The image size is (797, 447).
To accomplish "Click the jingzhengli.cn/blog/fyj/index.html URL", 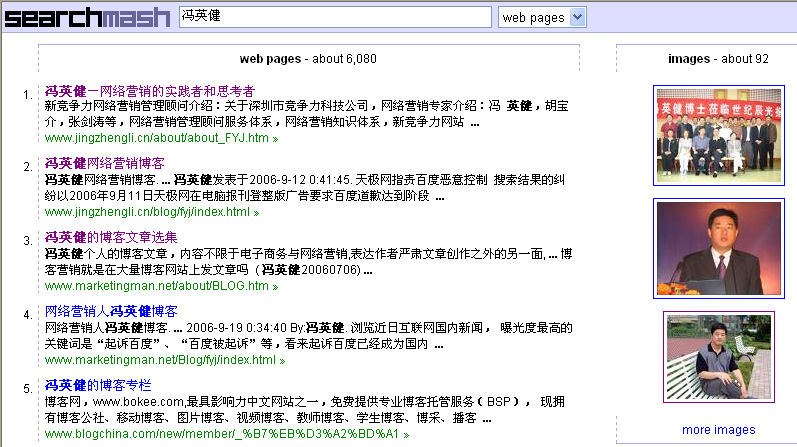I will pyautogui.click(x=147, y=212).
